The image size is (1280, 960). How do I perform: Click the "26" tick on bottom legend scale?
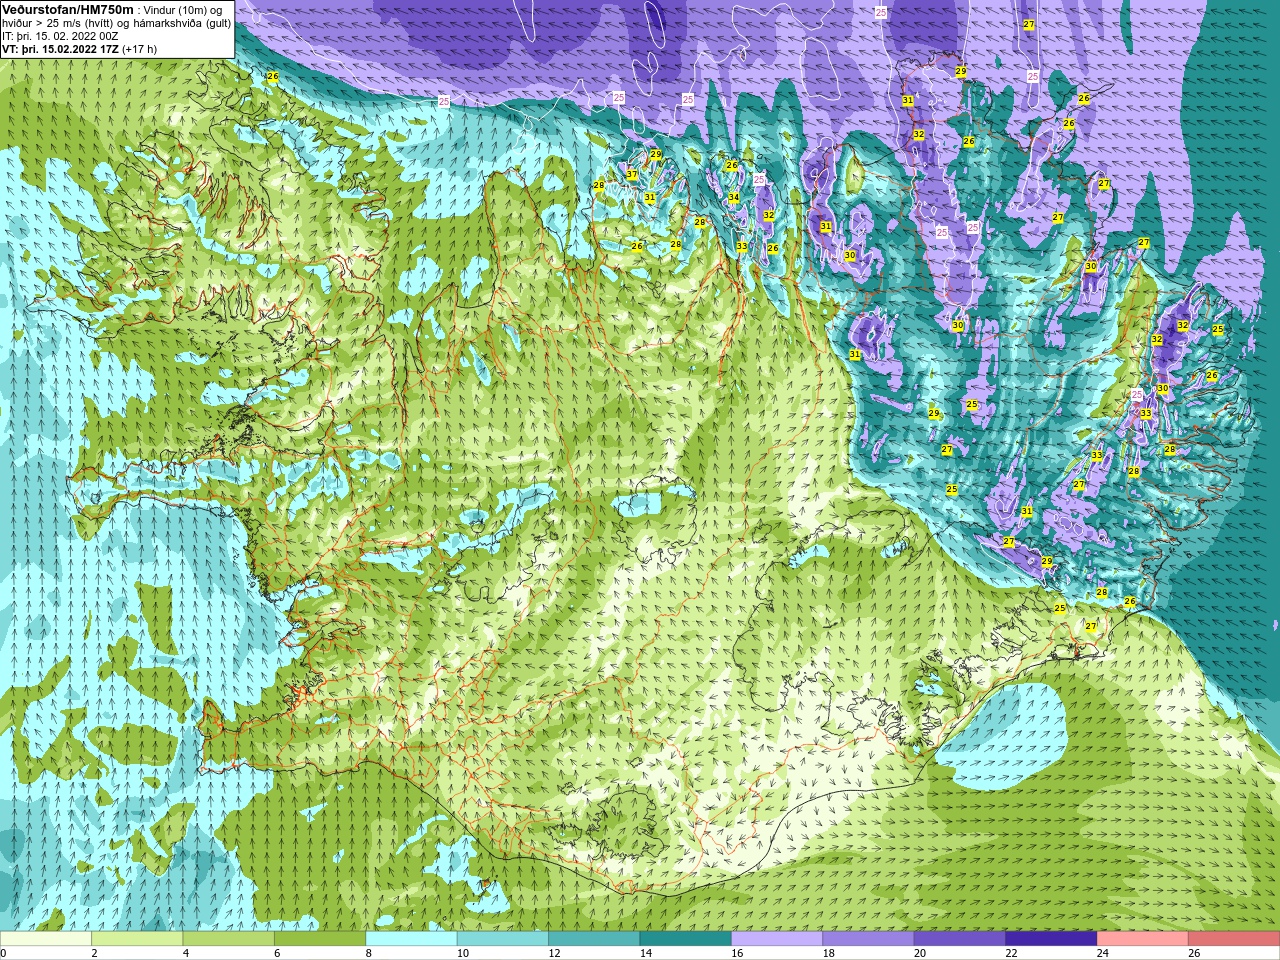(x=1195, y=953)
